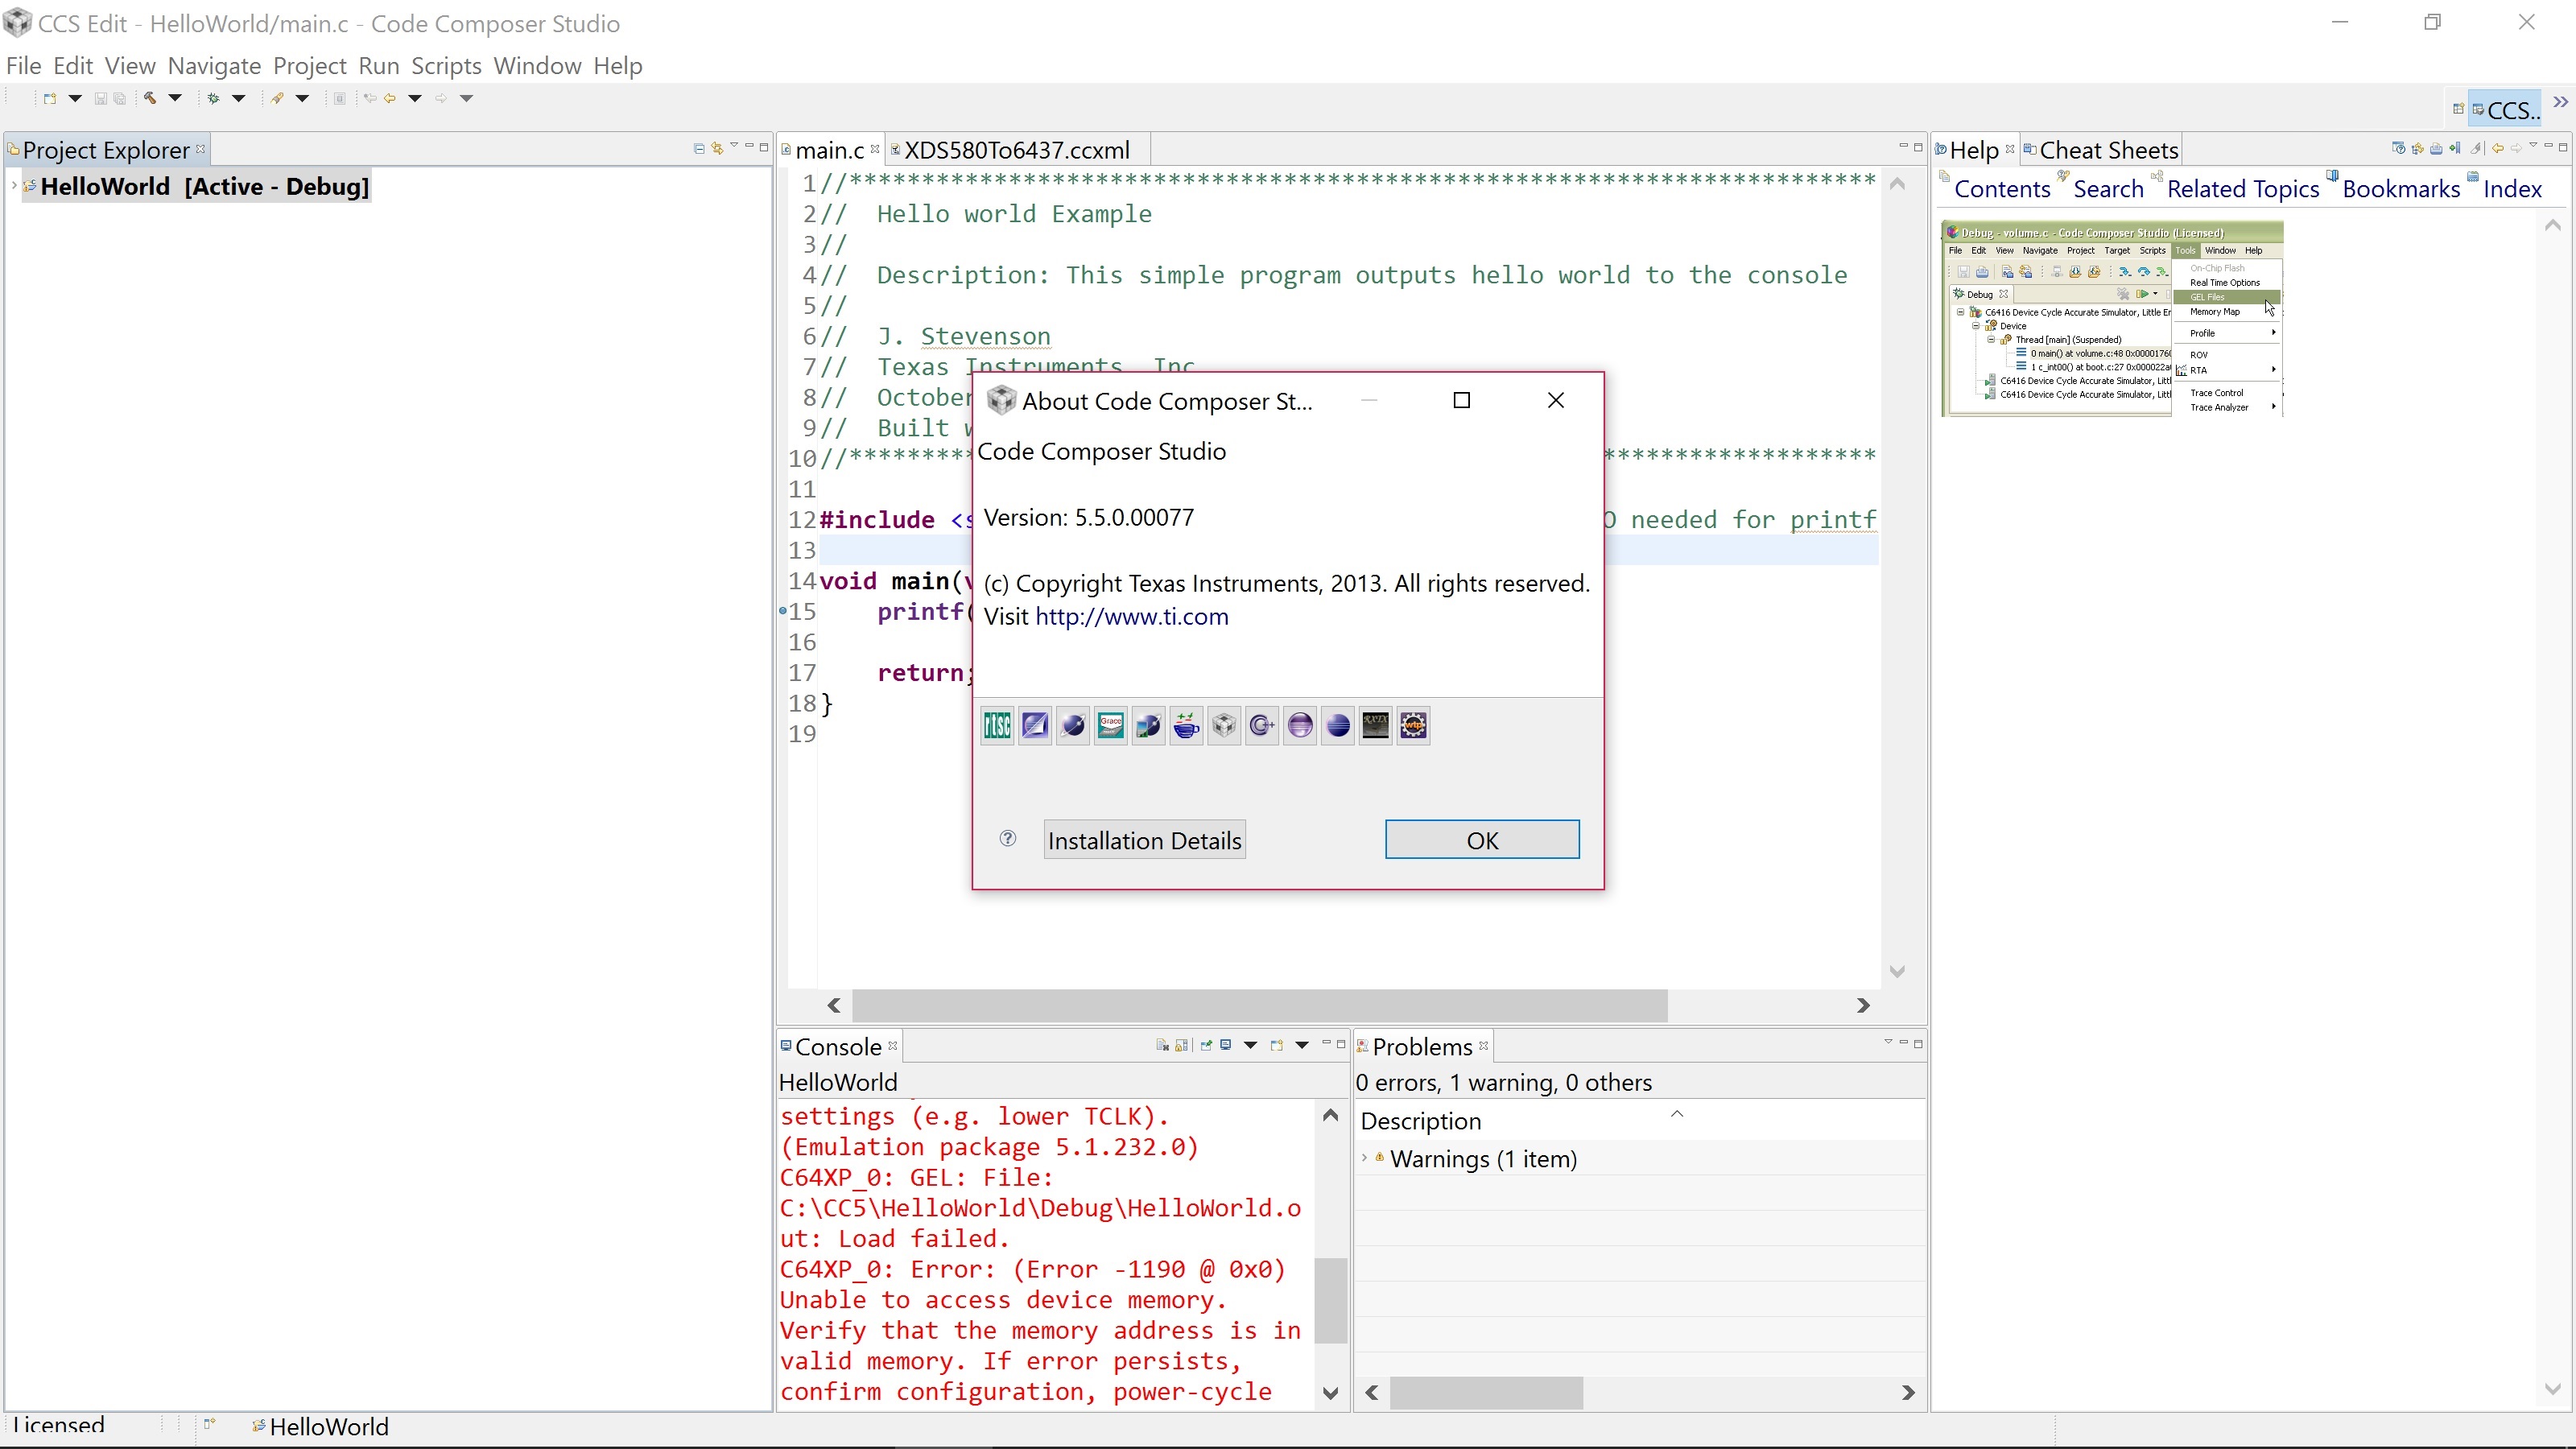Open the Build dropdown arrow next to hammer
This screenshot has height=1449, width=2576.
click(x=175, y=98)
